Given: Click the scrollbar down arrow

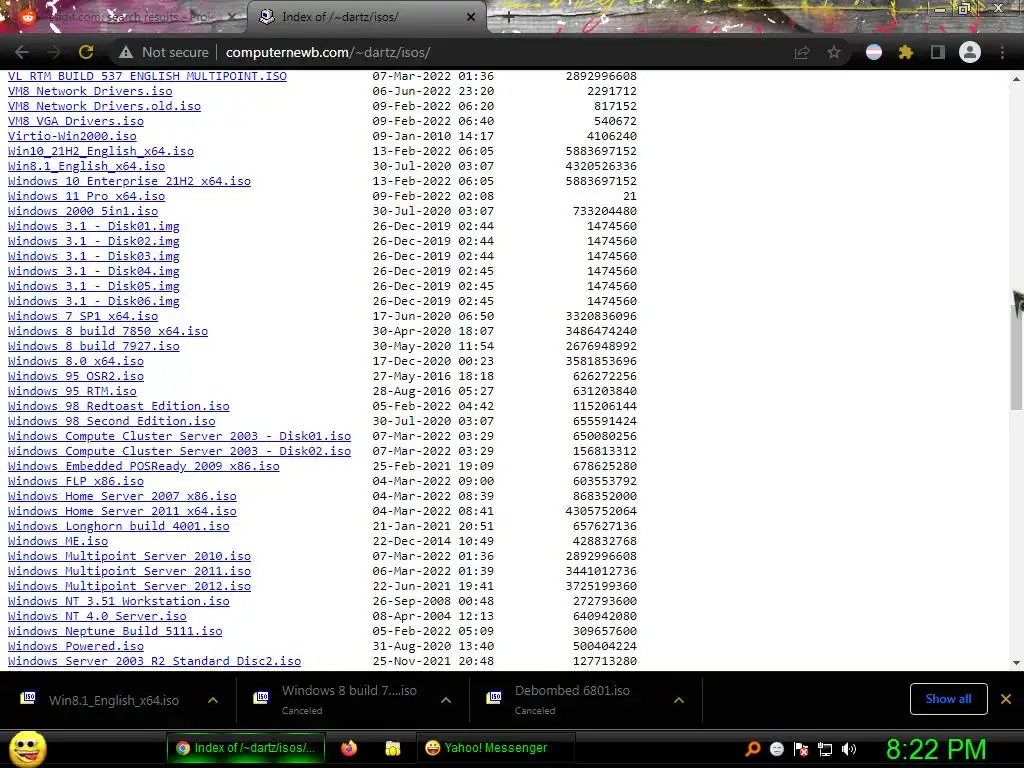Looking at the screenshot, I should pos(1016,662).
